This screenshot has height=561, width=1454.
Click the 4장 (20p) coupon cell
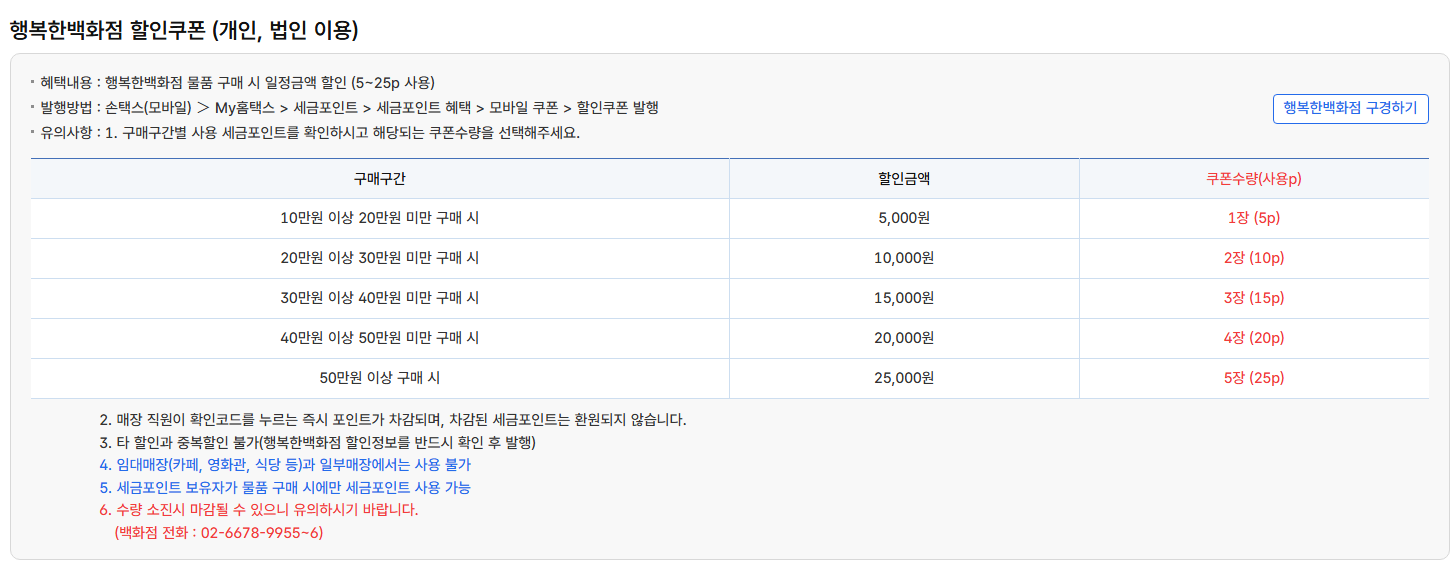(x=1253, y=338)
